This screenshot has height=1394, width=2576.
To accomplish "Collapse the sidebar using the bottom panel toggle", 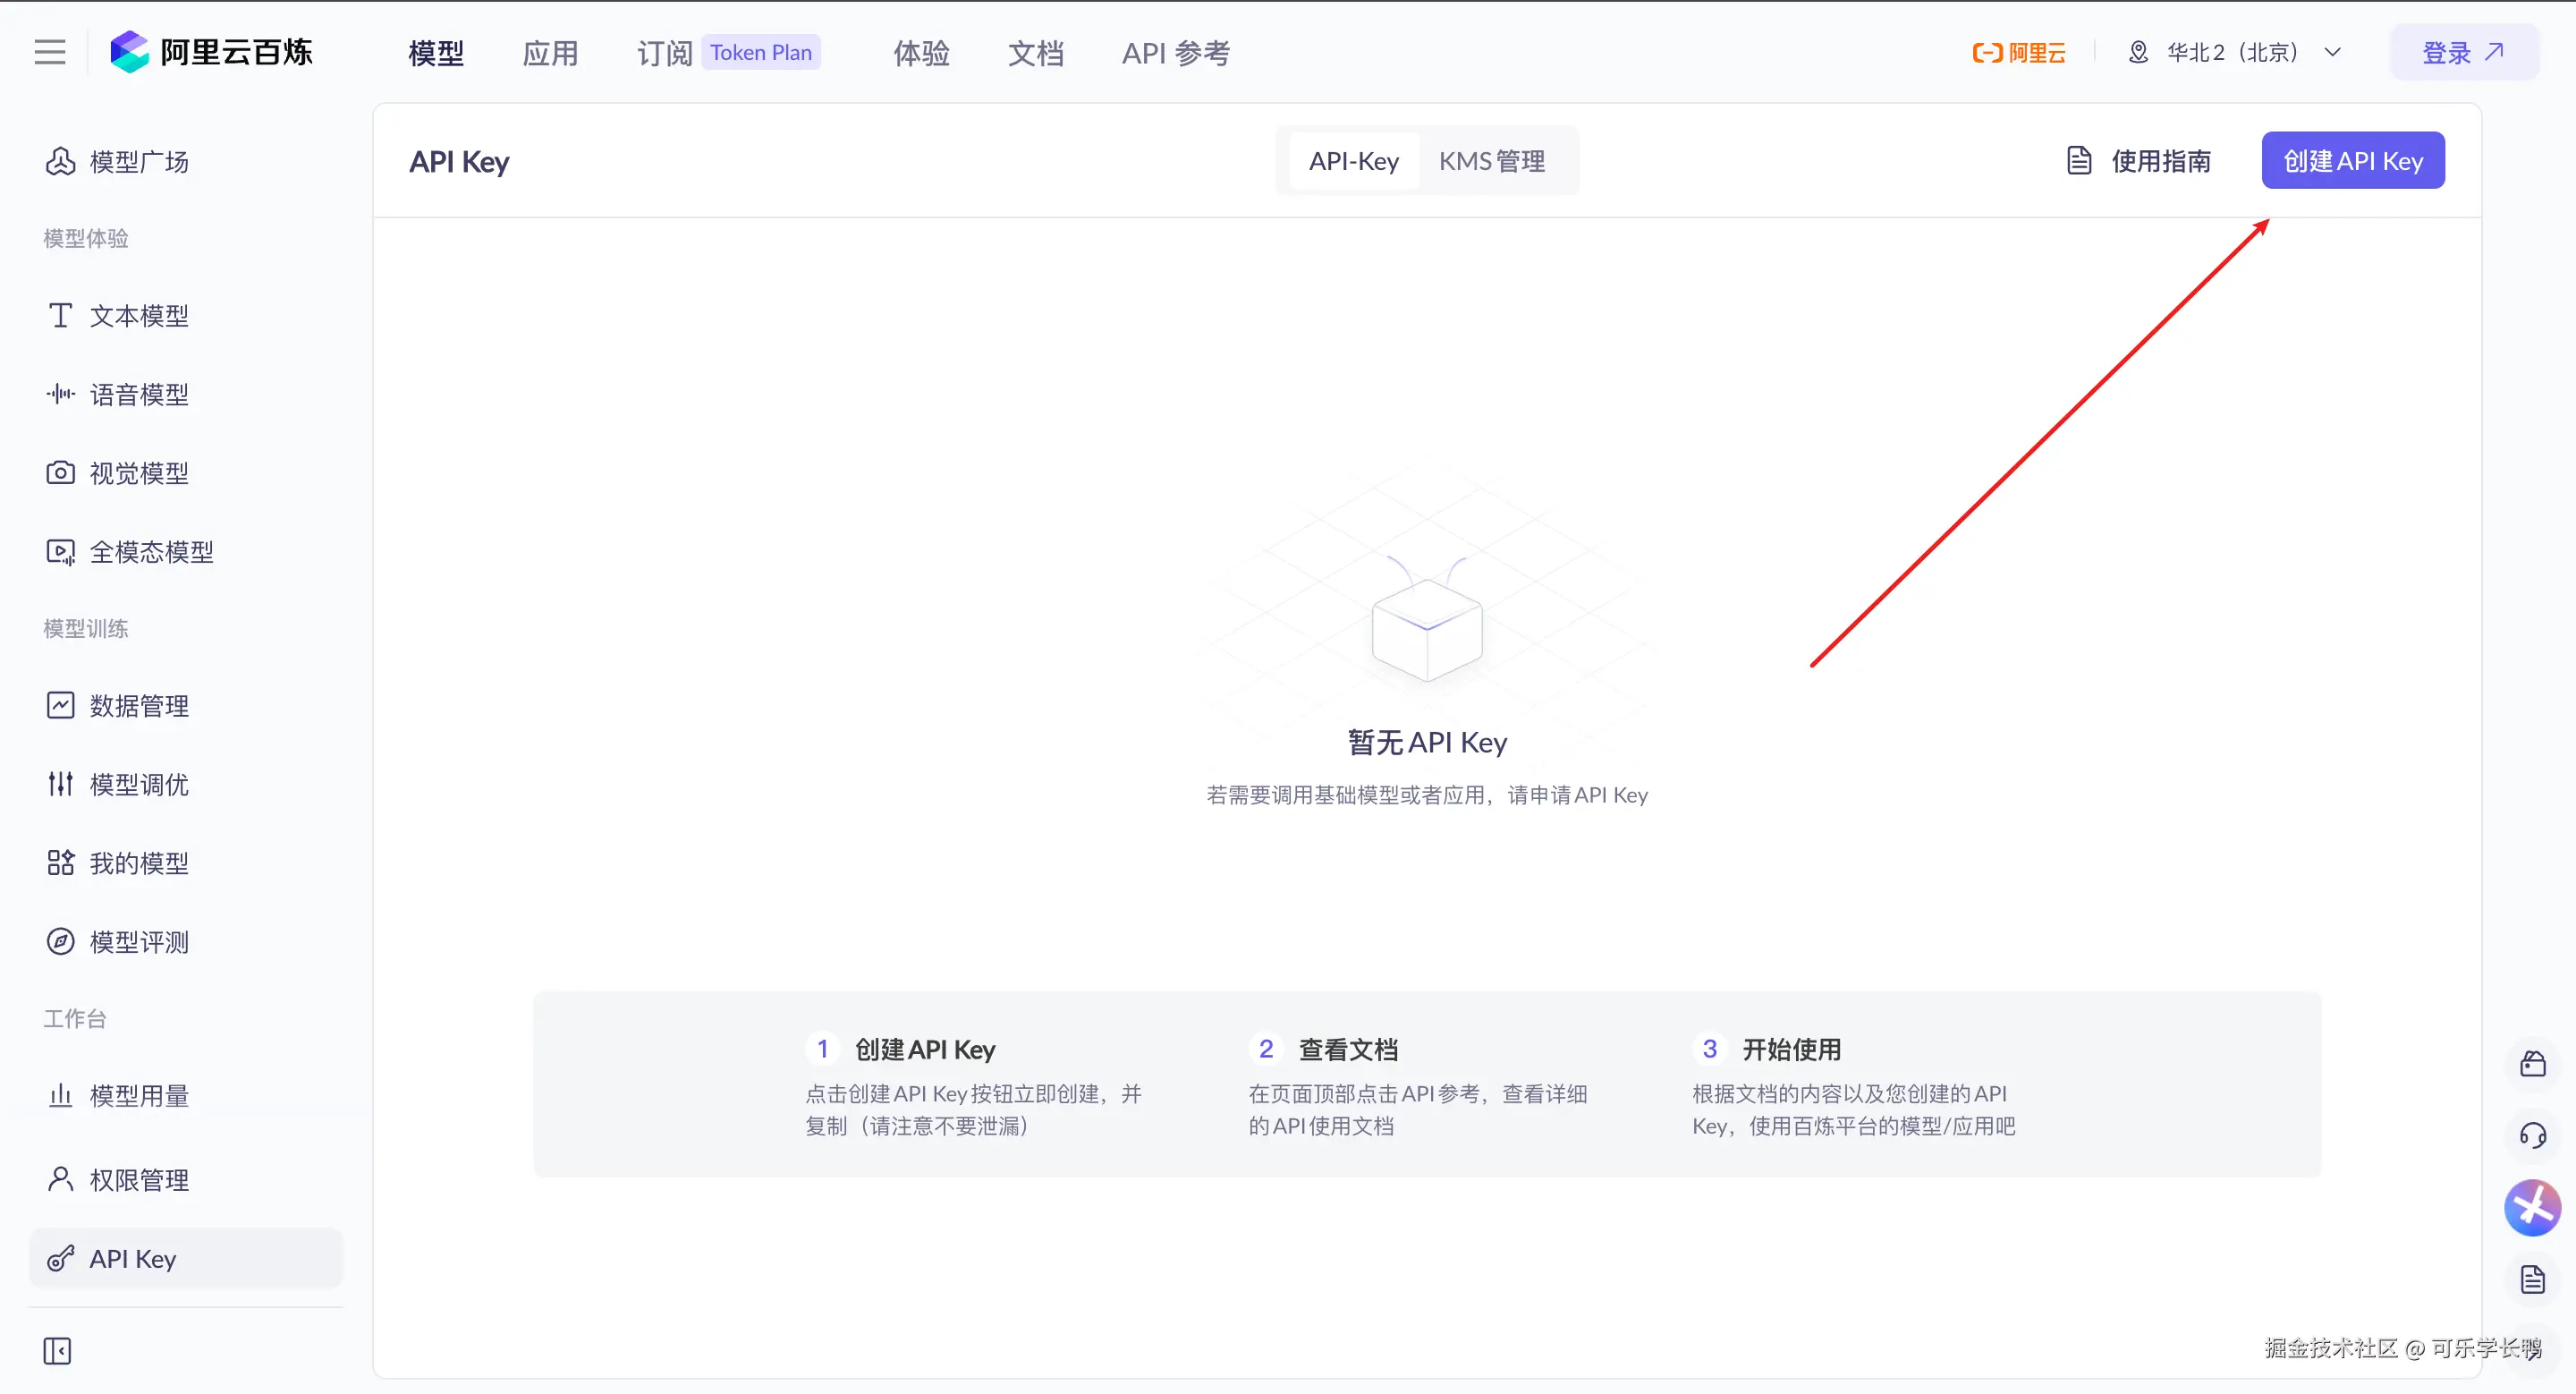I will [x=58, y=1350].
